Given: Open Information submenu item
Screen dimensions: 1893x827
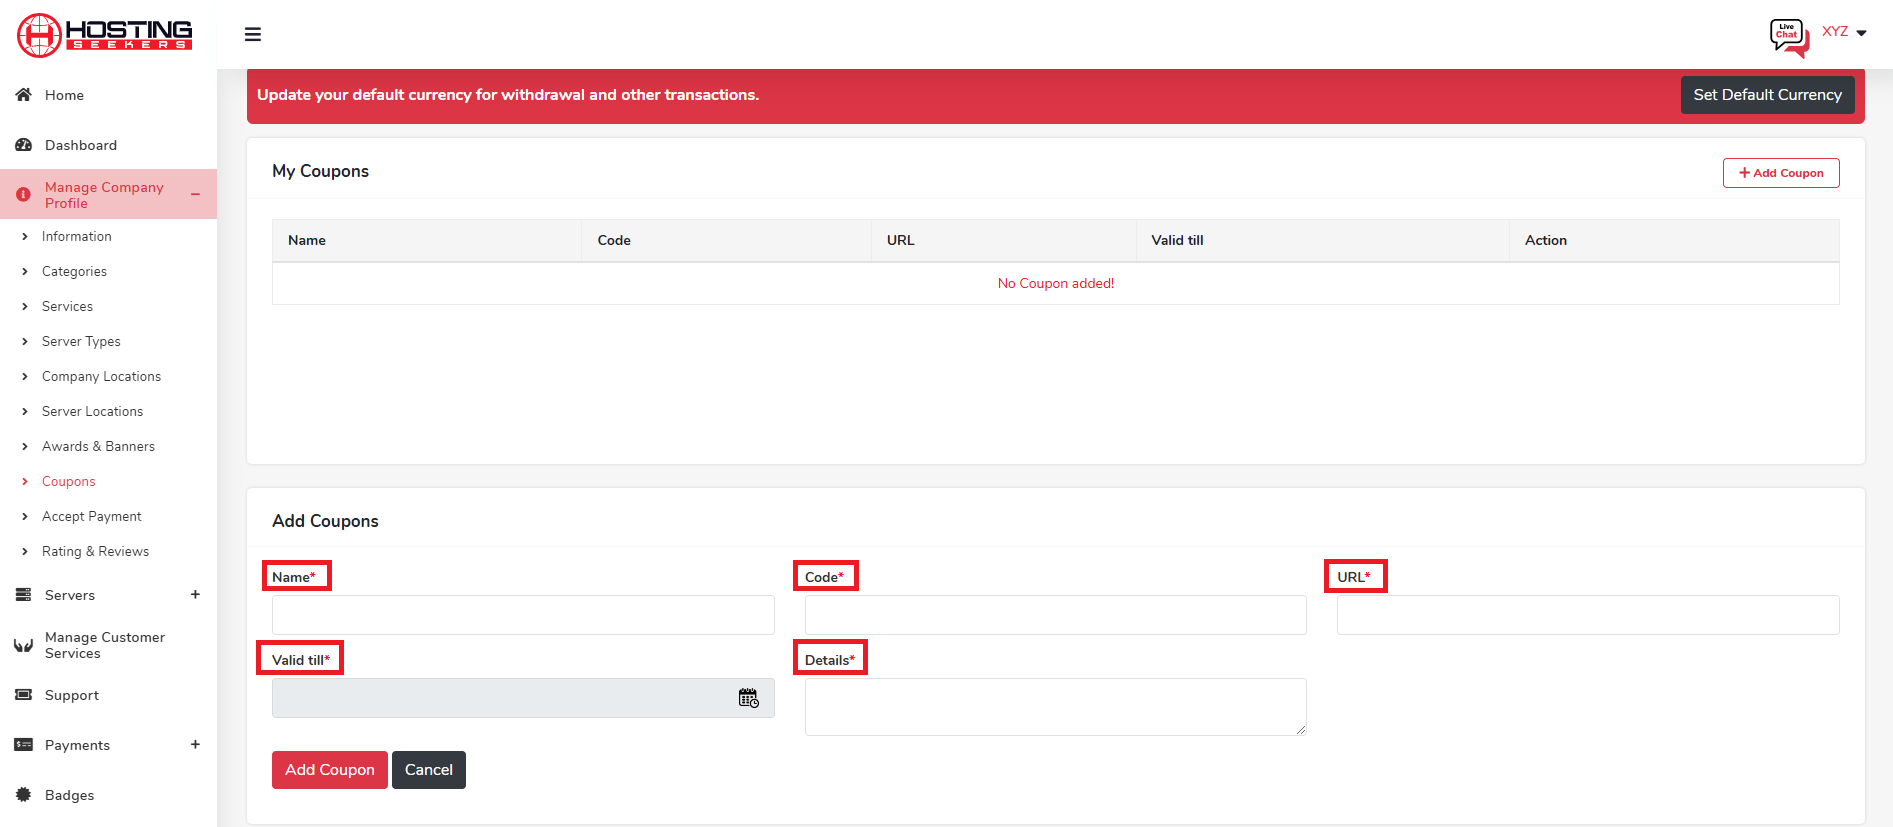Looking at the screenshot, I should click(x=77, y=236).
